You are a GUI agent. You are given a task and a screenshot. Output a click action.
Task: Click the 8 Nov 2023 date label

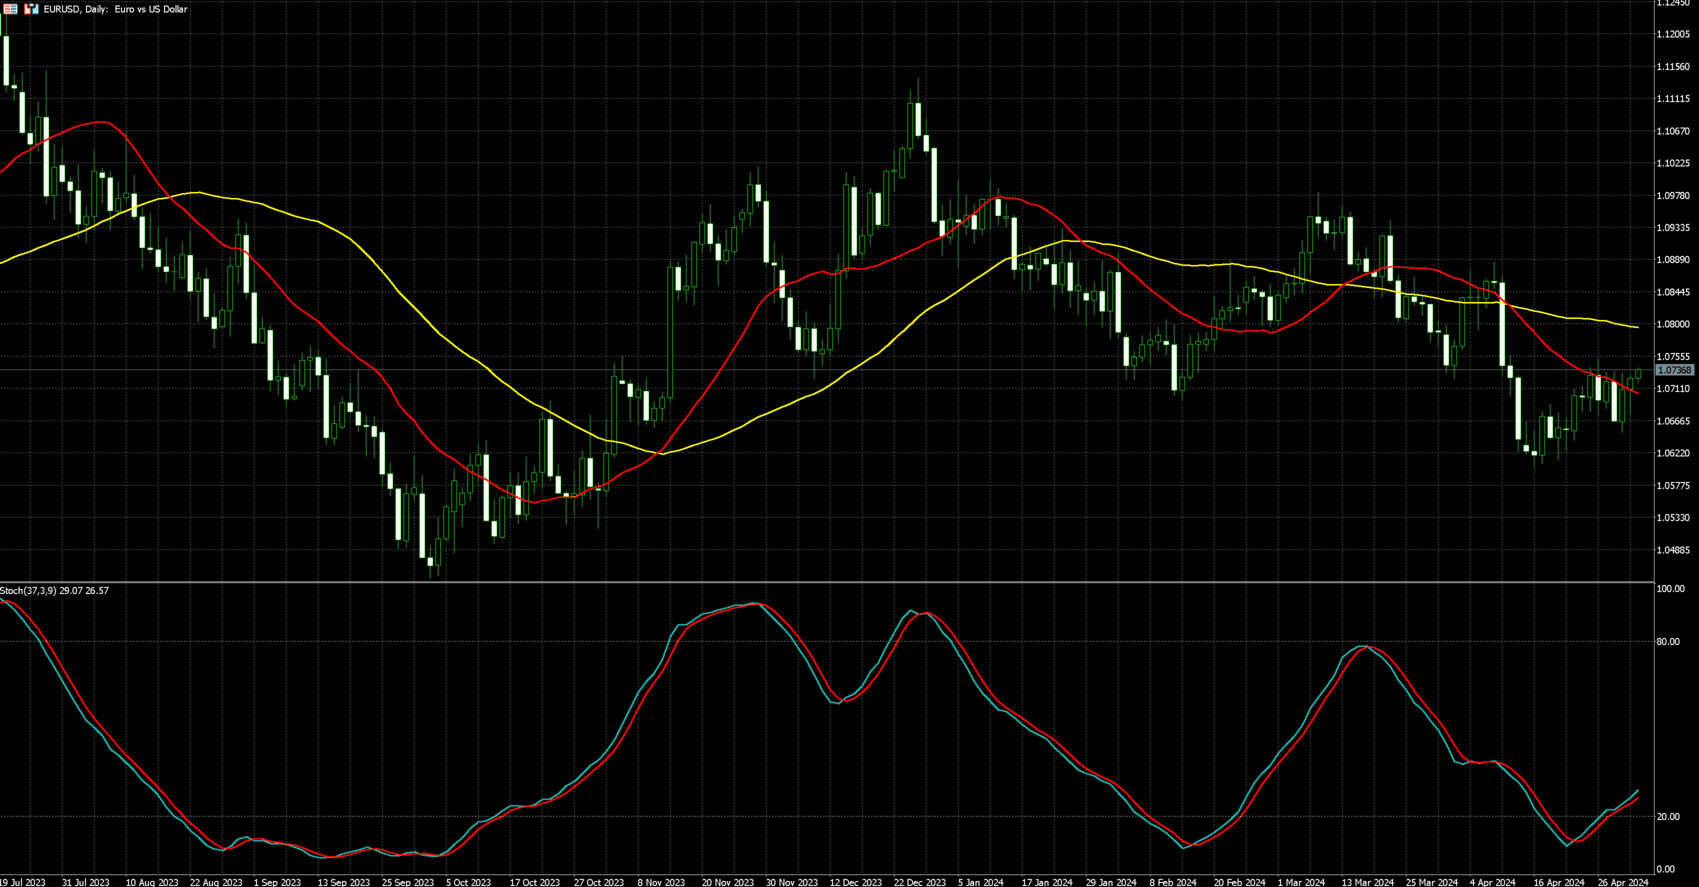coord(661,882)
